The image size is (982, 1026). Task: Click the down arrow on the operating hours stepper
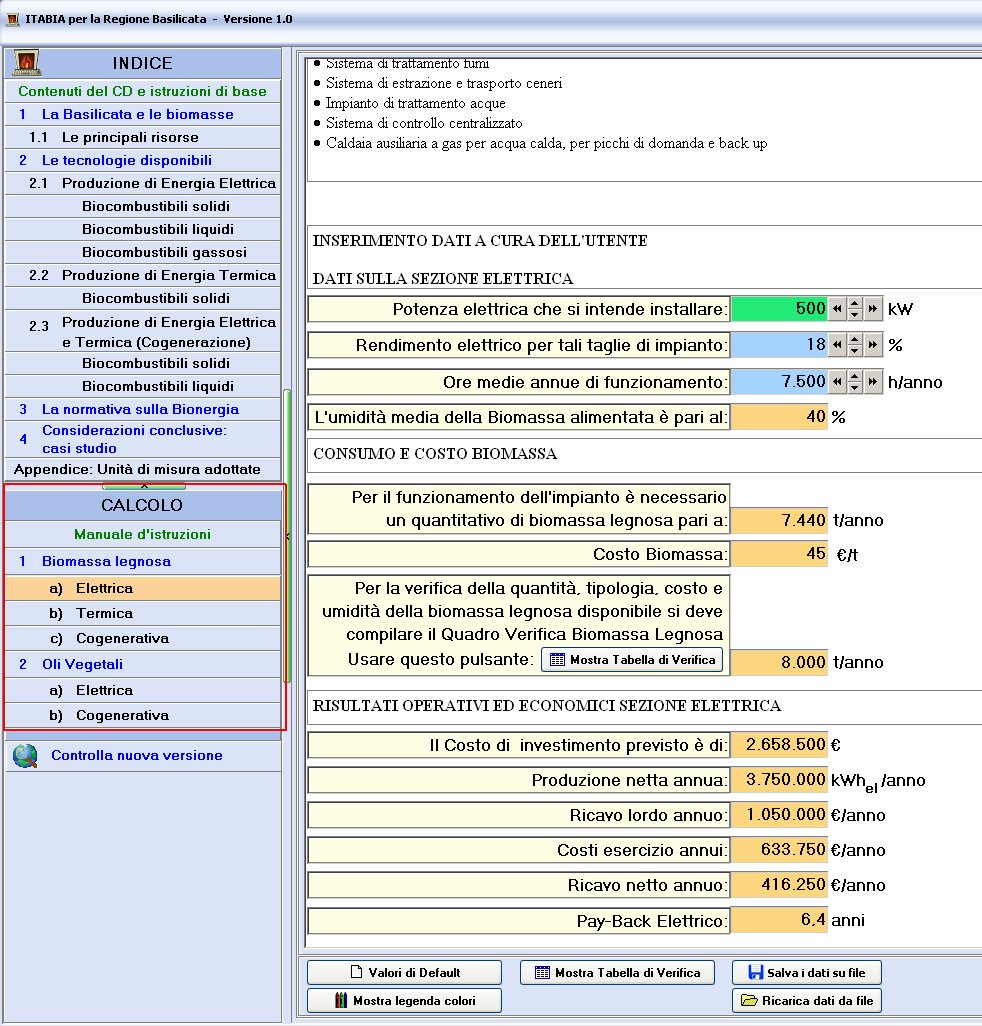(x=854, y=387)
